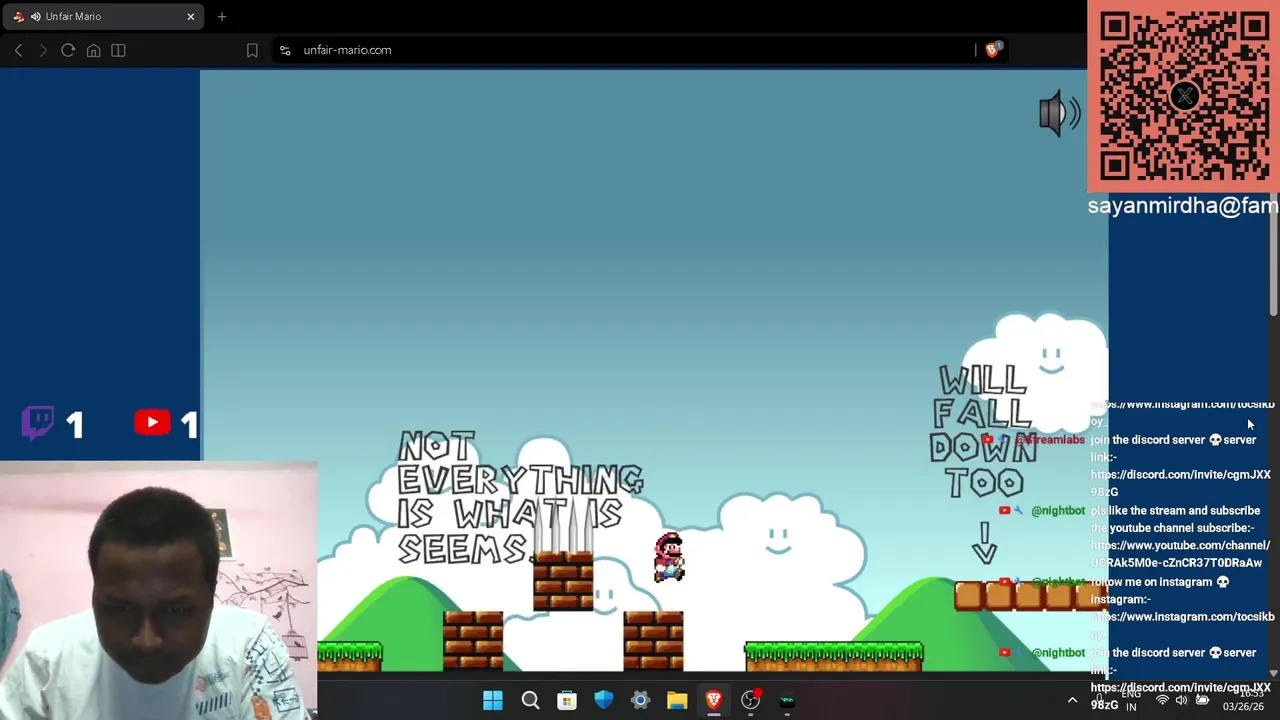The image size is (1280, 720).
Task: Close the Unfair Mario tab
Action: [x=190, y=16]
